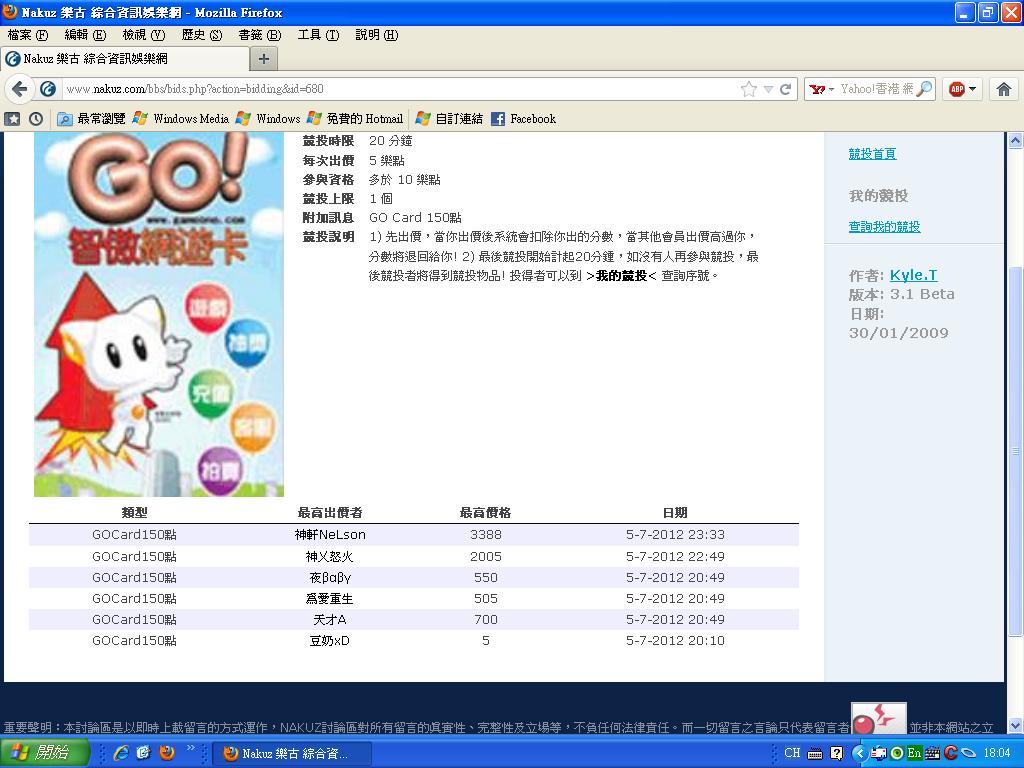Screen dimensions: 1024x768
Task: Select bidder name 天才A
Action: (x=330, y=619)
